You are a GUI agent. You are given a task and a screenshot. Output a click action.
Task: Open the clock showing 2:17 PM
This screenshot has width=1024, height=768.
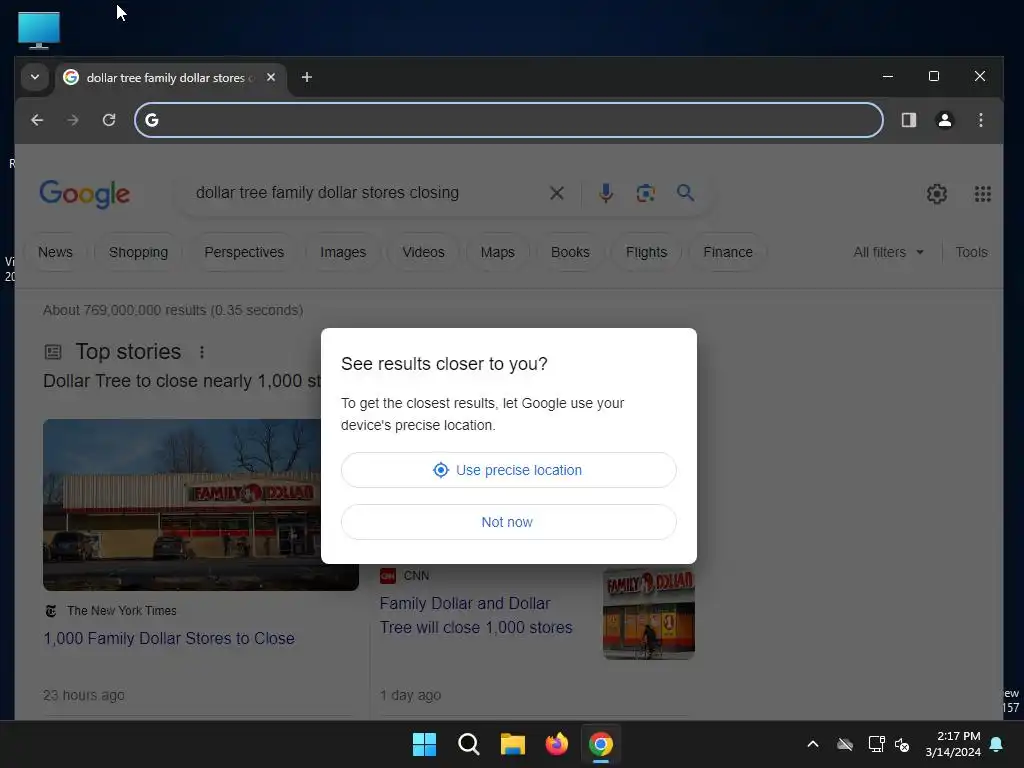click(953, 744)
